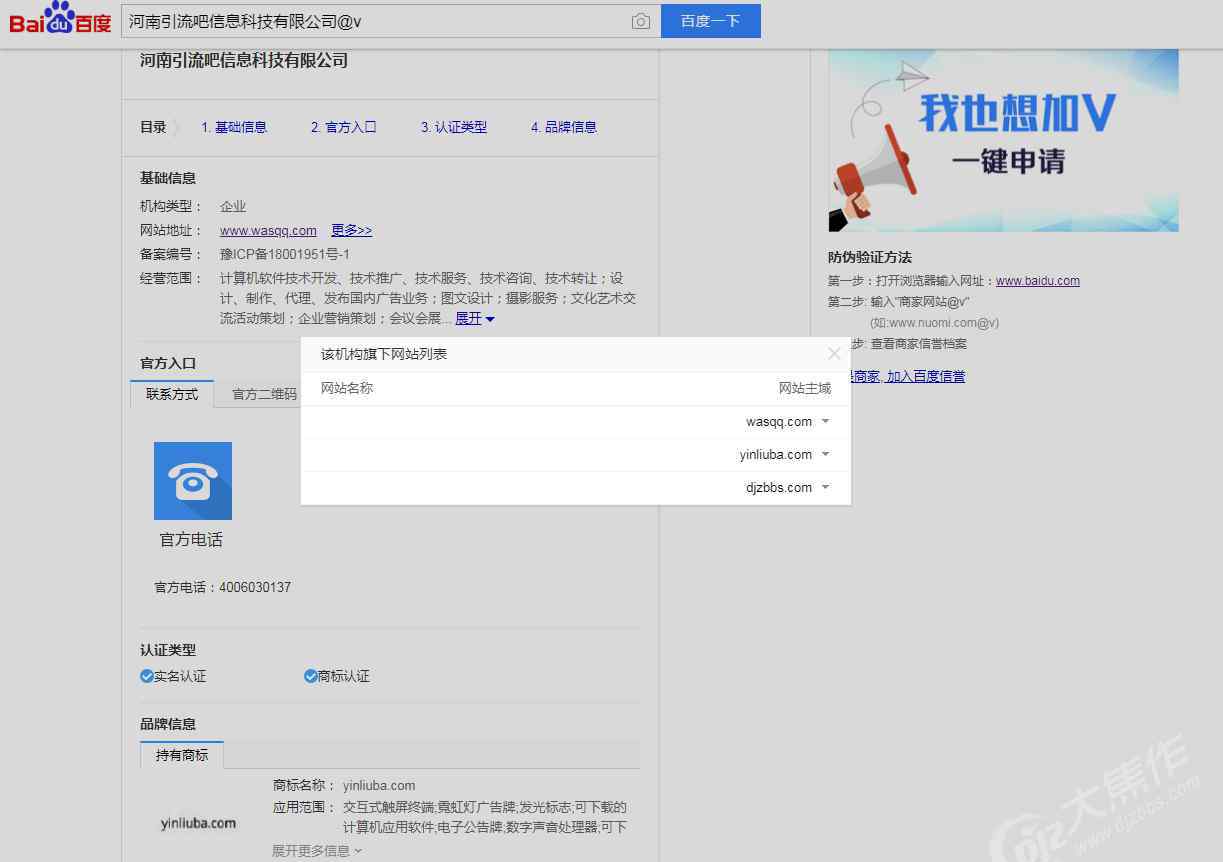
Task: Click the 更多>> link beside website address
Action: [352, 230]
